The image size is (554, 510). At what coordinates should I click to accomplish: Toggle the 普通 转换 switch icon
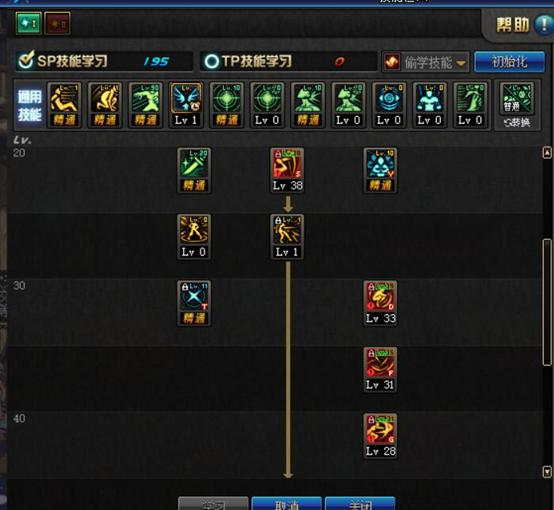pyautogui.click(x=517, y=105)
